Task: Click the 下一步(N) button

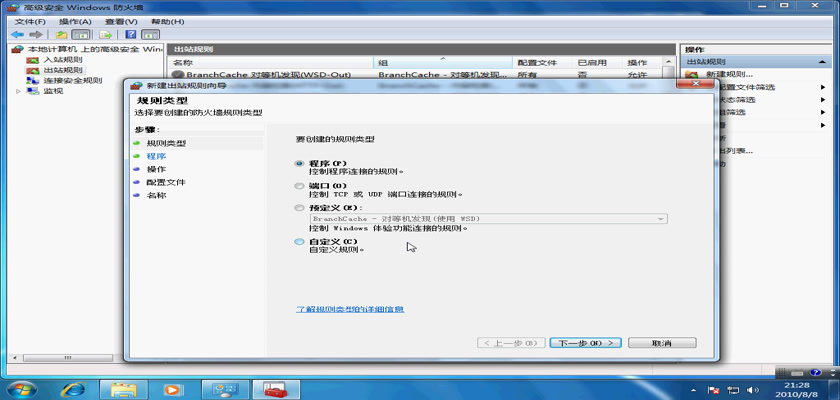Action: pyautogui.click(x=585, y=343)
